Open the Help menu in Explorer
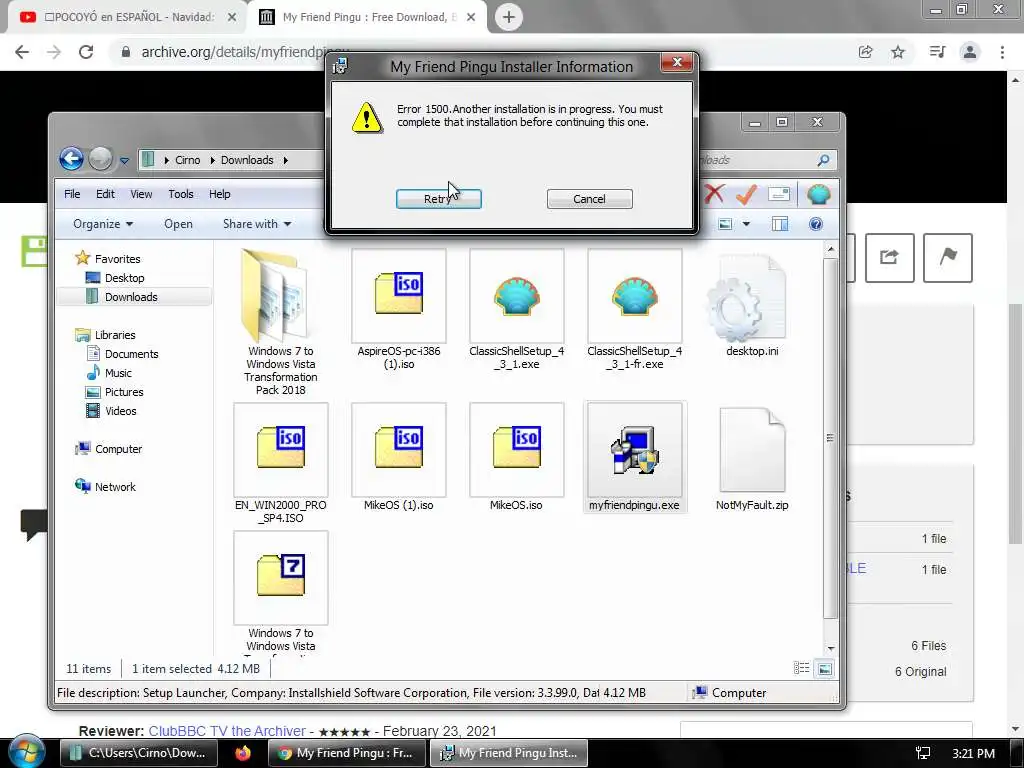1024x768 pixels. pos(219,194)
